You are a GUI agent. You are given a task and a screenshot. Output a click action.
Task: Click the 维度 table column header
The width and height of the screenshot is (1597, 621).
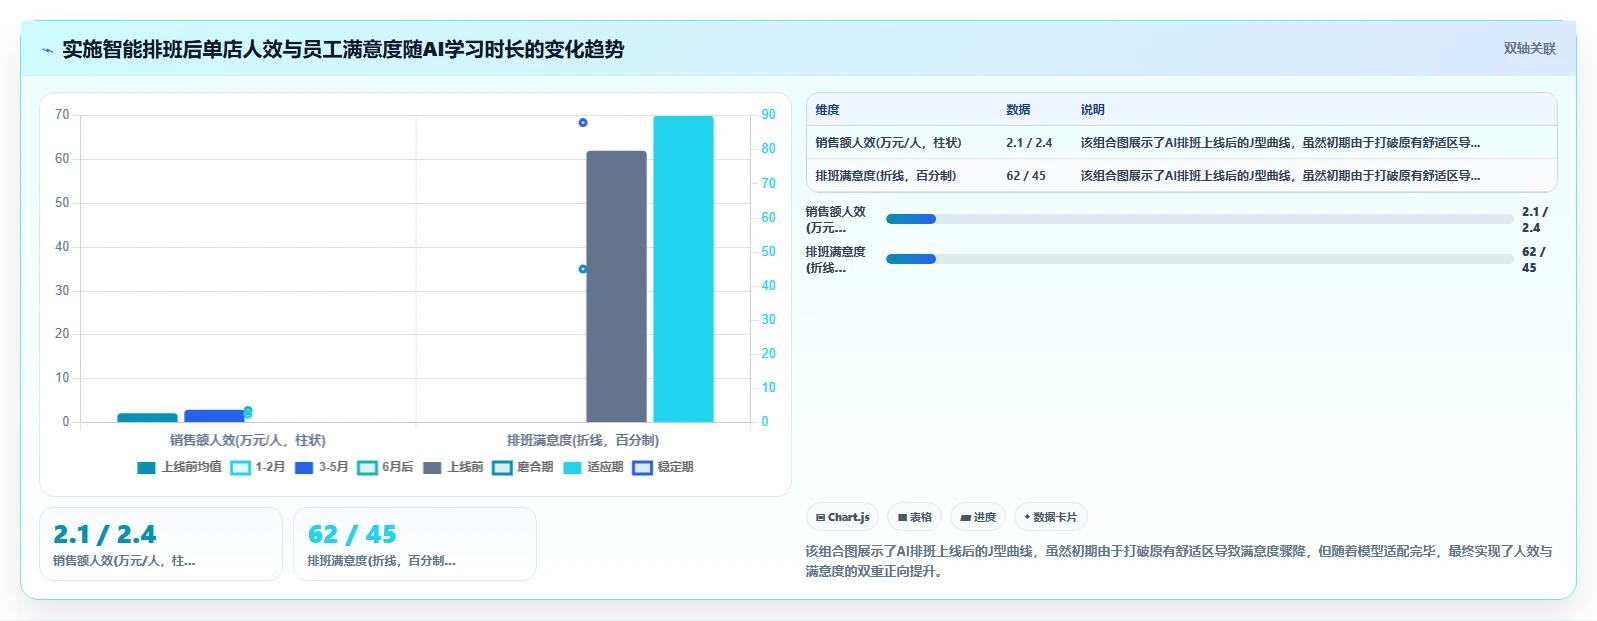tap(827, 110)
